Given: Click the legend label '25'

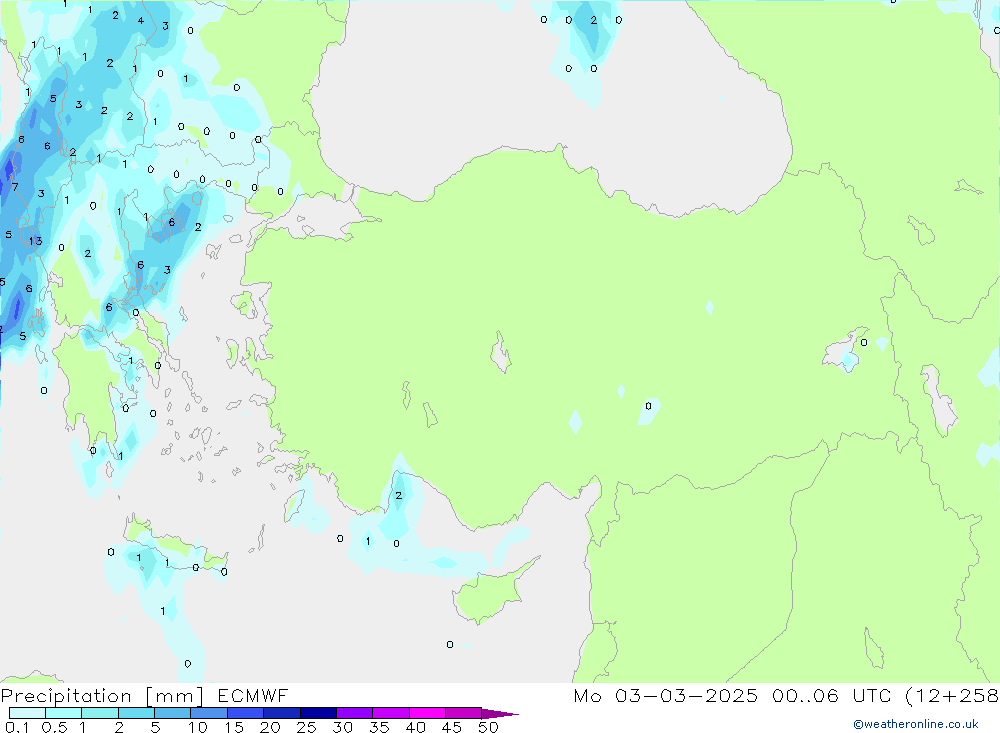Looking at the screenshot, I should 306,727.
